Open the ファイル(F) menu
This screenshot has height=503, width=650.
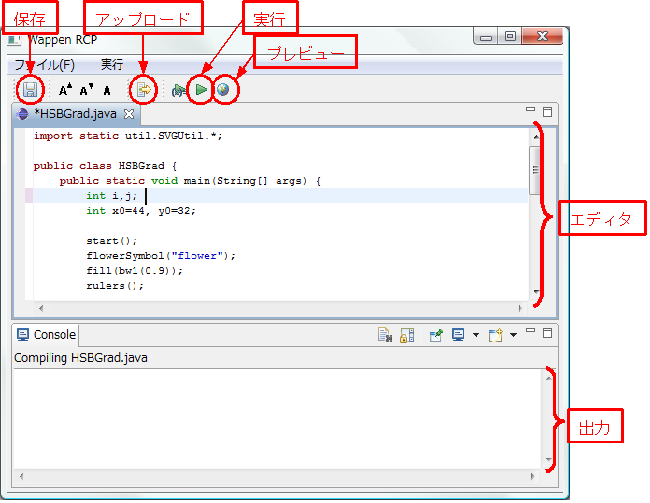coord(44,65)
